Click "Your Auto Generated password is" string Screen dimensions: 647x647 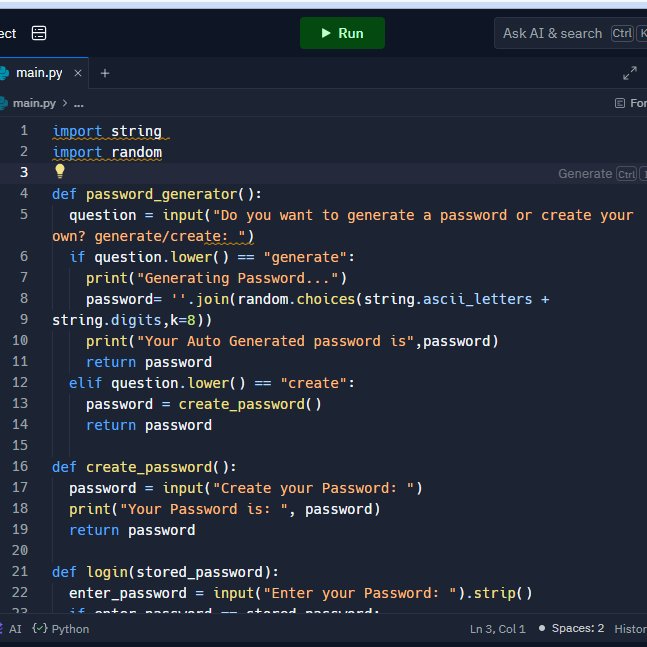[275, 341]
